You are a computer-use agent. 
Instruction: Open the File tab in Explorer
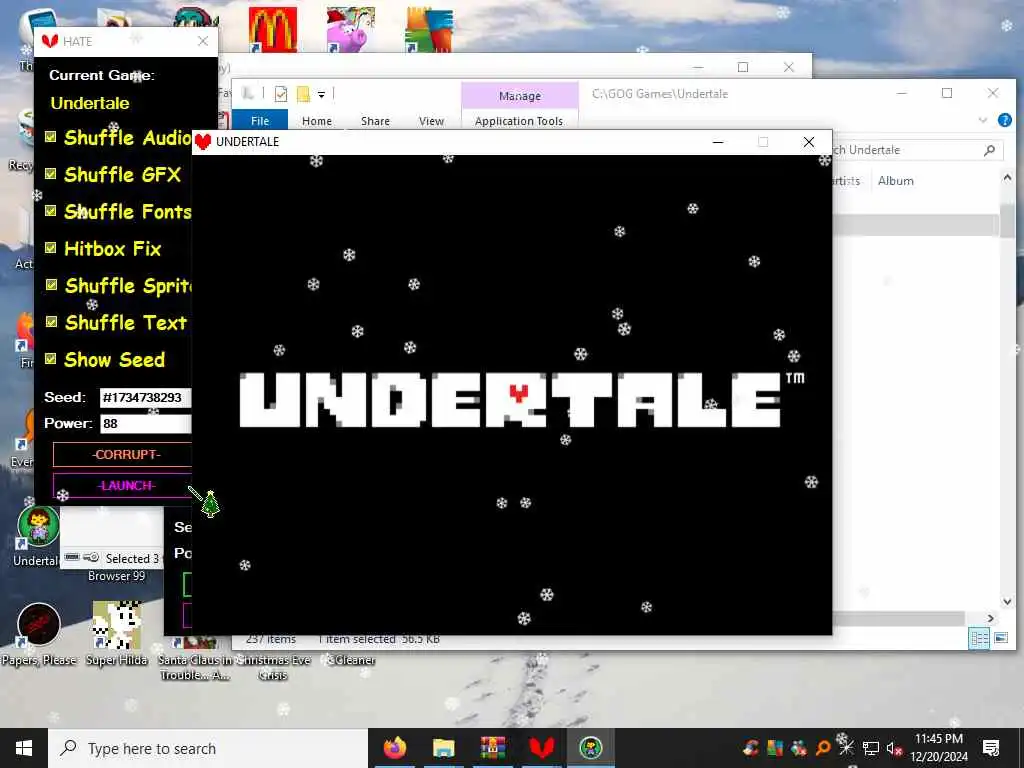pyautogui.click(x=260, y=121)
